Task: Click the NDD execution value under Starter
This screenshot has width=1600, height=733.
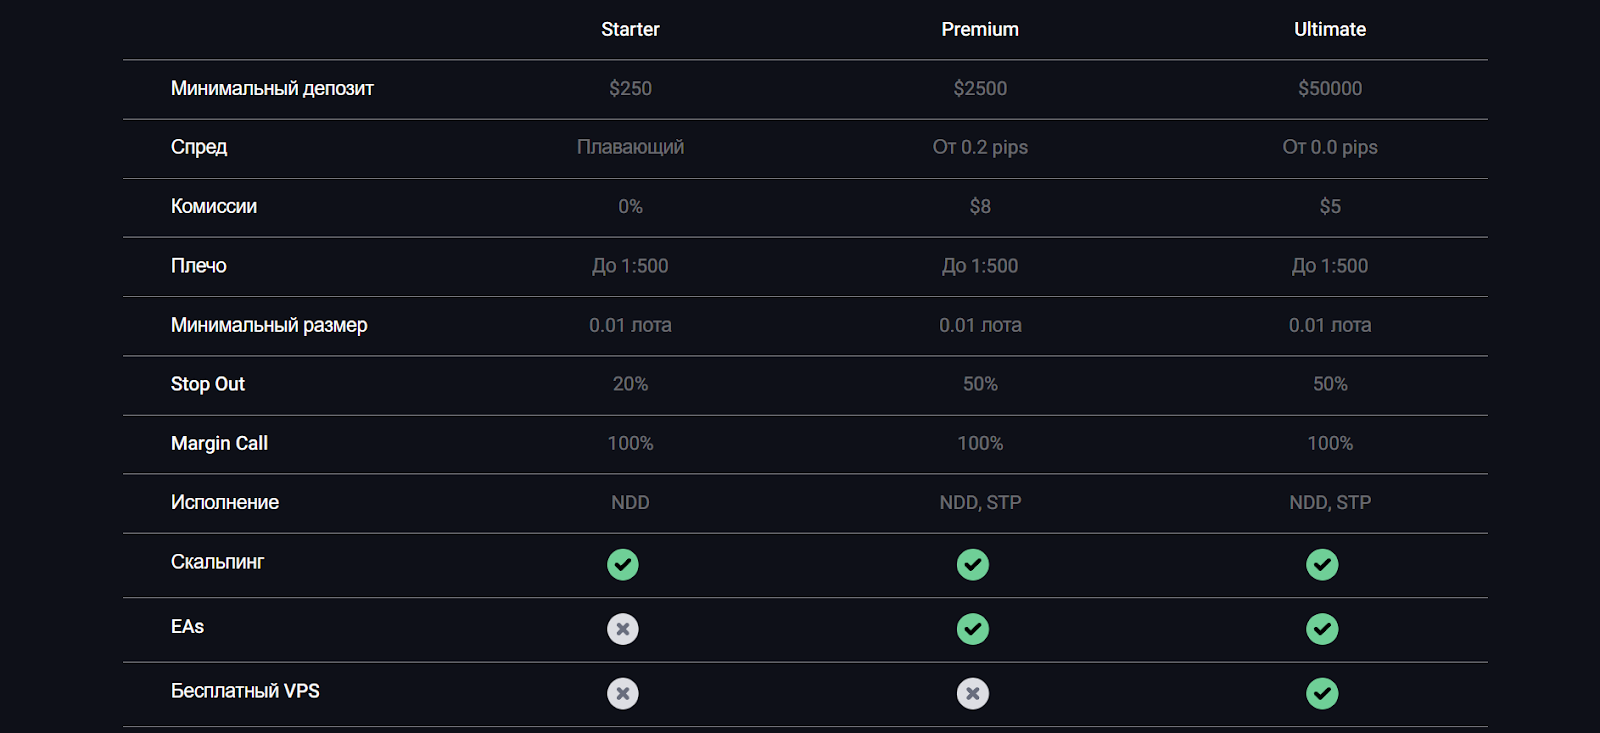Action: tap(630, 503)
